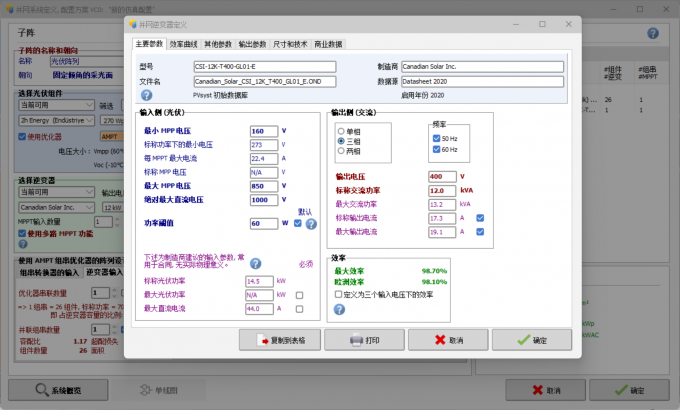Open the 商业数据 tab
This screenshot has width=680, height=410.
tap(328, 45)
